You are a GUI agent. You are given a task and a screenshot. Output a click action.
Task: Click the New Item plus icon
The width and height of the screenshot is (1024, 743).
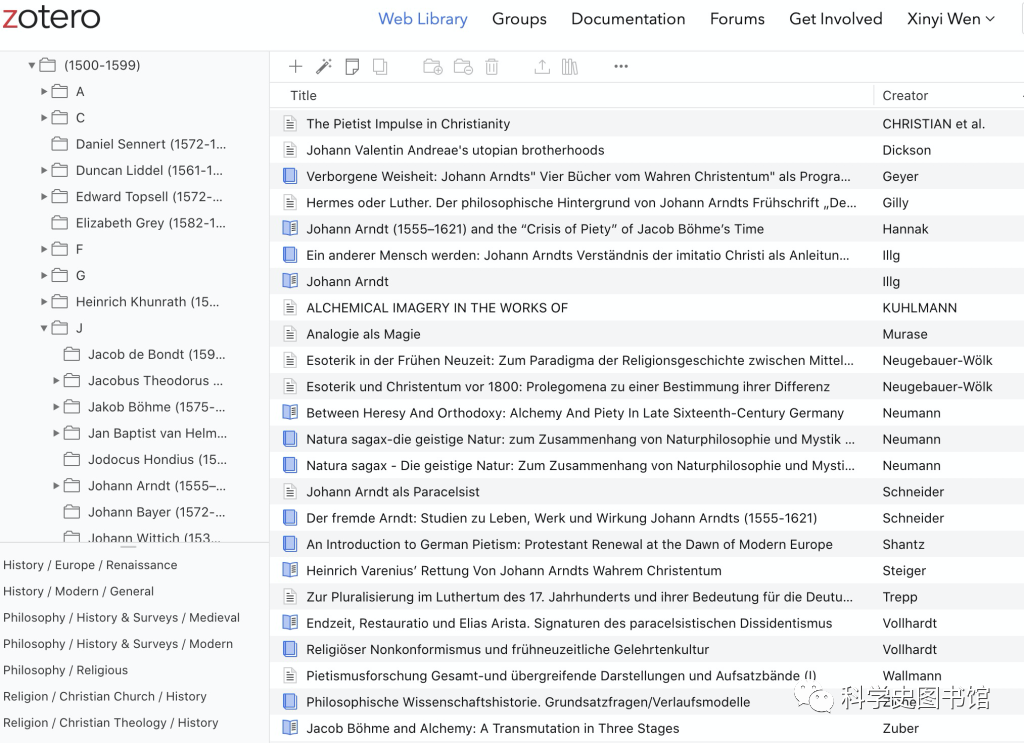coord(295,67)
